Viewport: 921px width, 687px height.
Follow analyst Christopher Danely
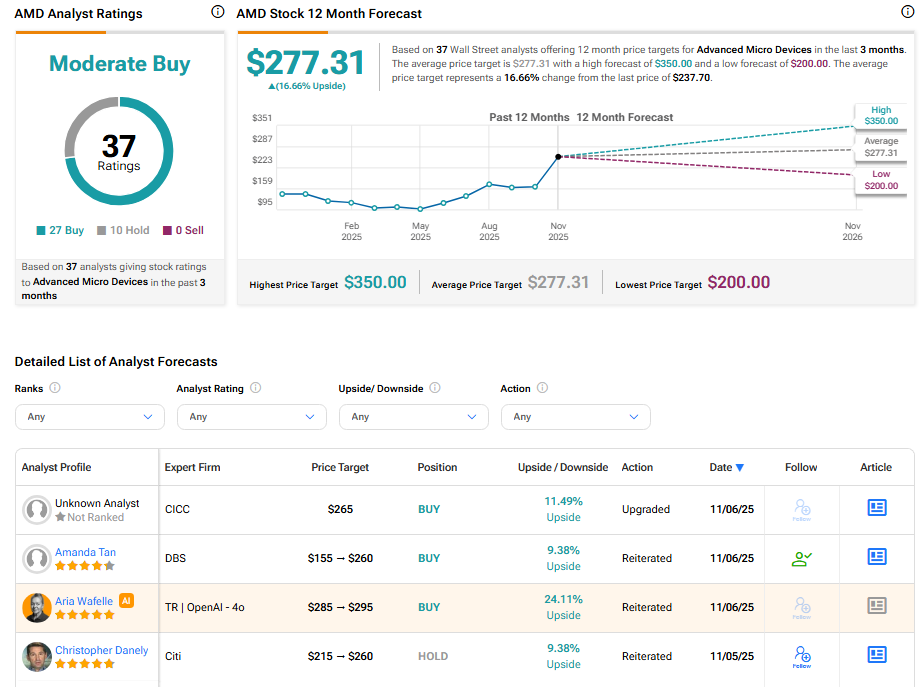801,656
